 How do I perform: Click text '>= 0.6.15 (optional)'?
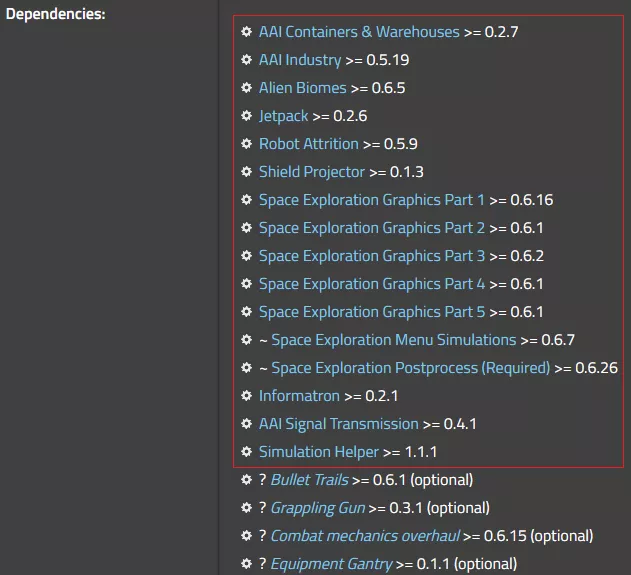528,536
